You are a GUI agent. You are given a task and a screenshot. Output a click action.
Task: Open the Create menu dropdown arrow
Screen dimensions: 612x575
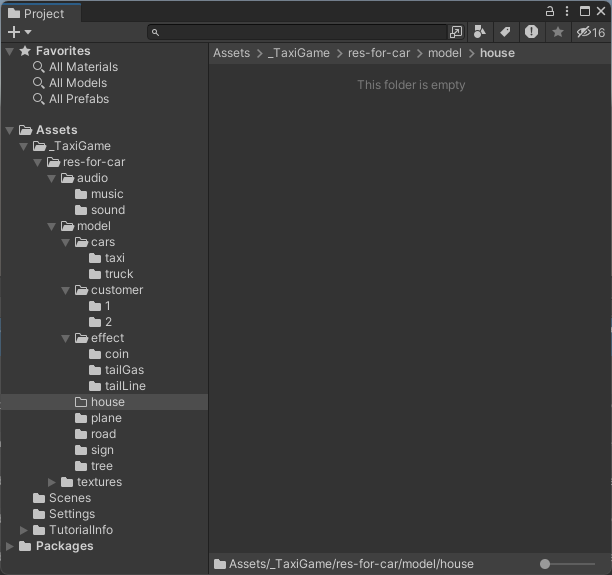(x=28, y=32)
